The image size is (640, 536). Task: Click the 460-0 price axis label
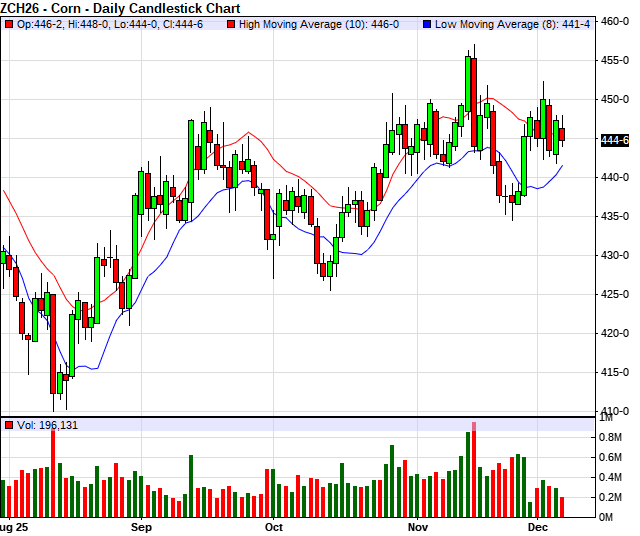point(615,20)
